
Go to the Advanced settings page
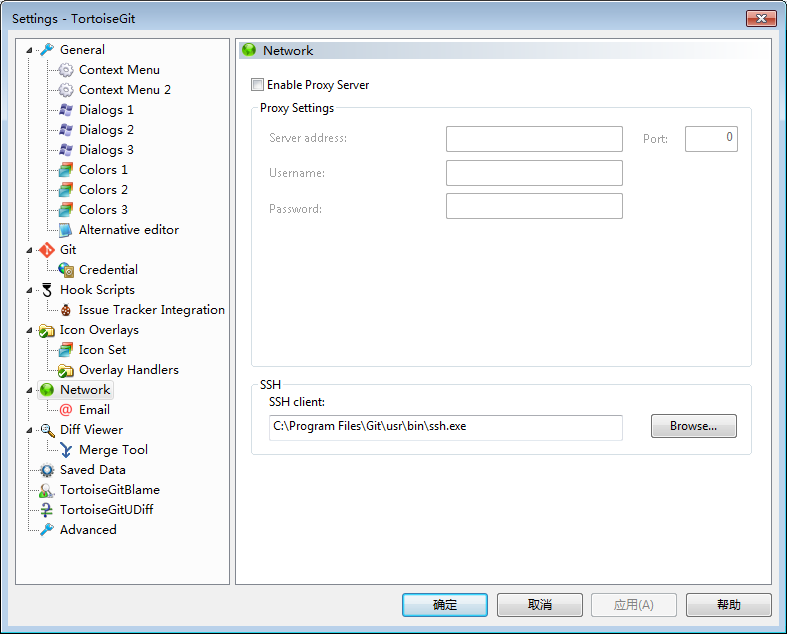coord(88,530)
